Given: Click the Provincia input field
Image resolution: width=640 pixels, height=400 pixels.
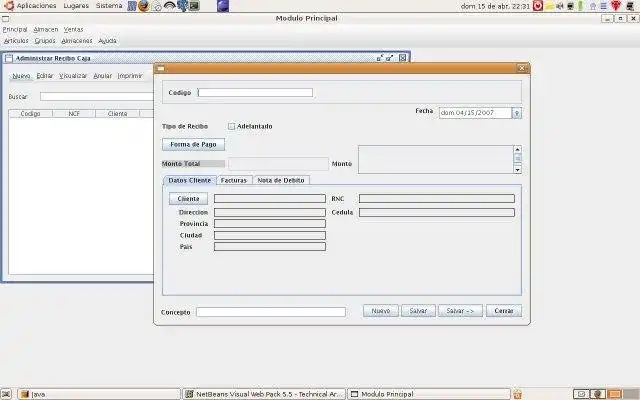Looking at the screenshot, I should pyautogui.click(x=270, y=224).
